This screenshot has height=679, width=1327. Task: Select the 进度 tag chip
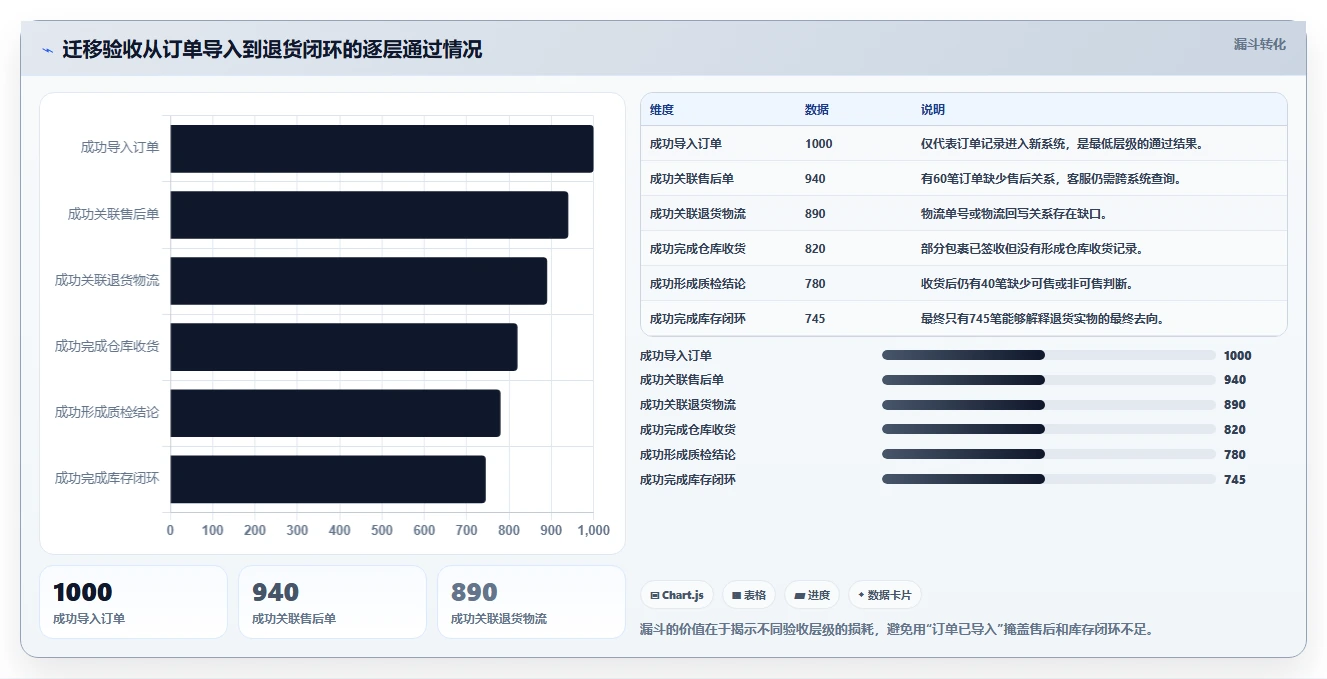(x=812, y=595)
